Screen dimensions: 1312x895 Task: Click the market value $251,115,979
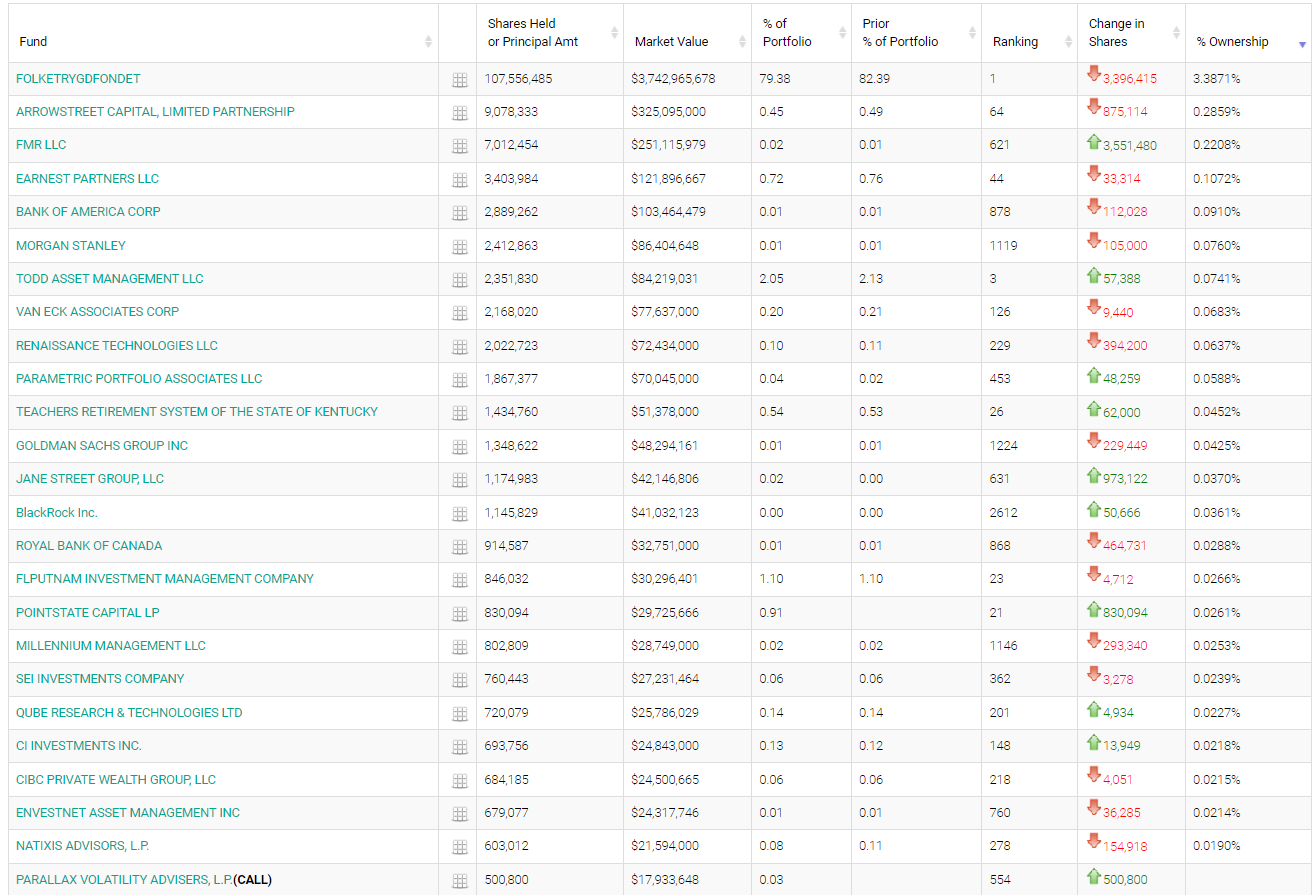[668, 145]
